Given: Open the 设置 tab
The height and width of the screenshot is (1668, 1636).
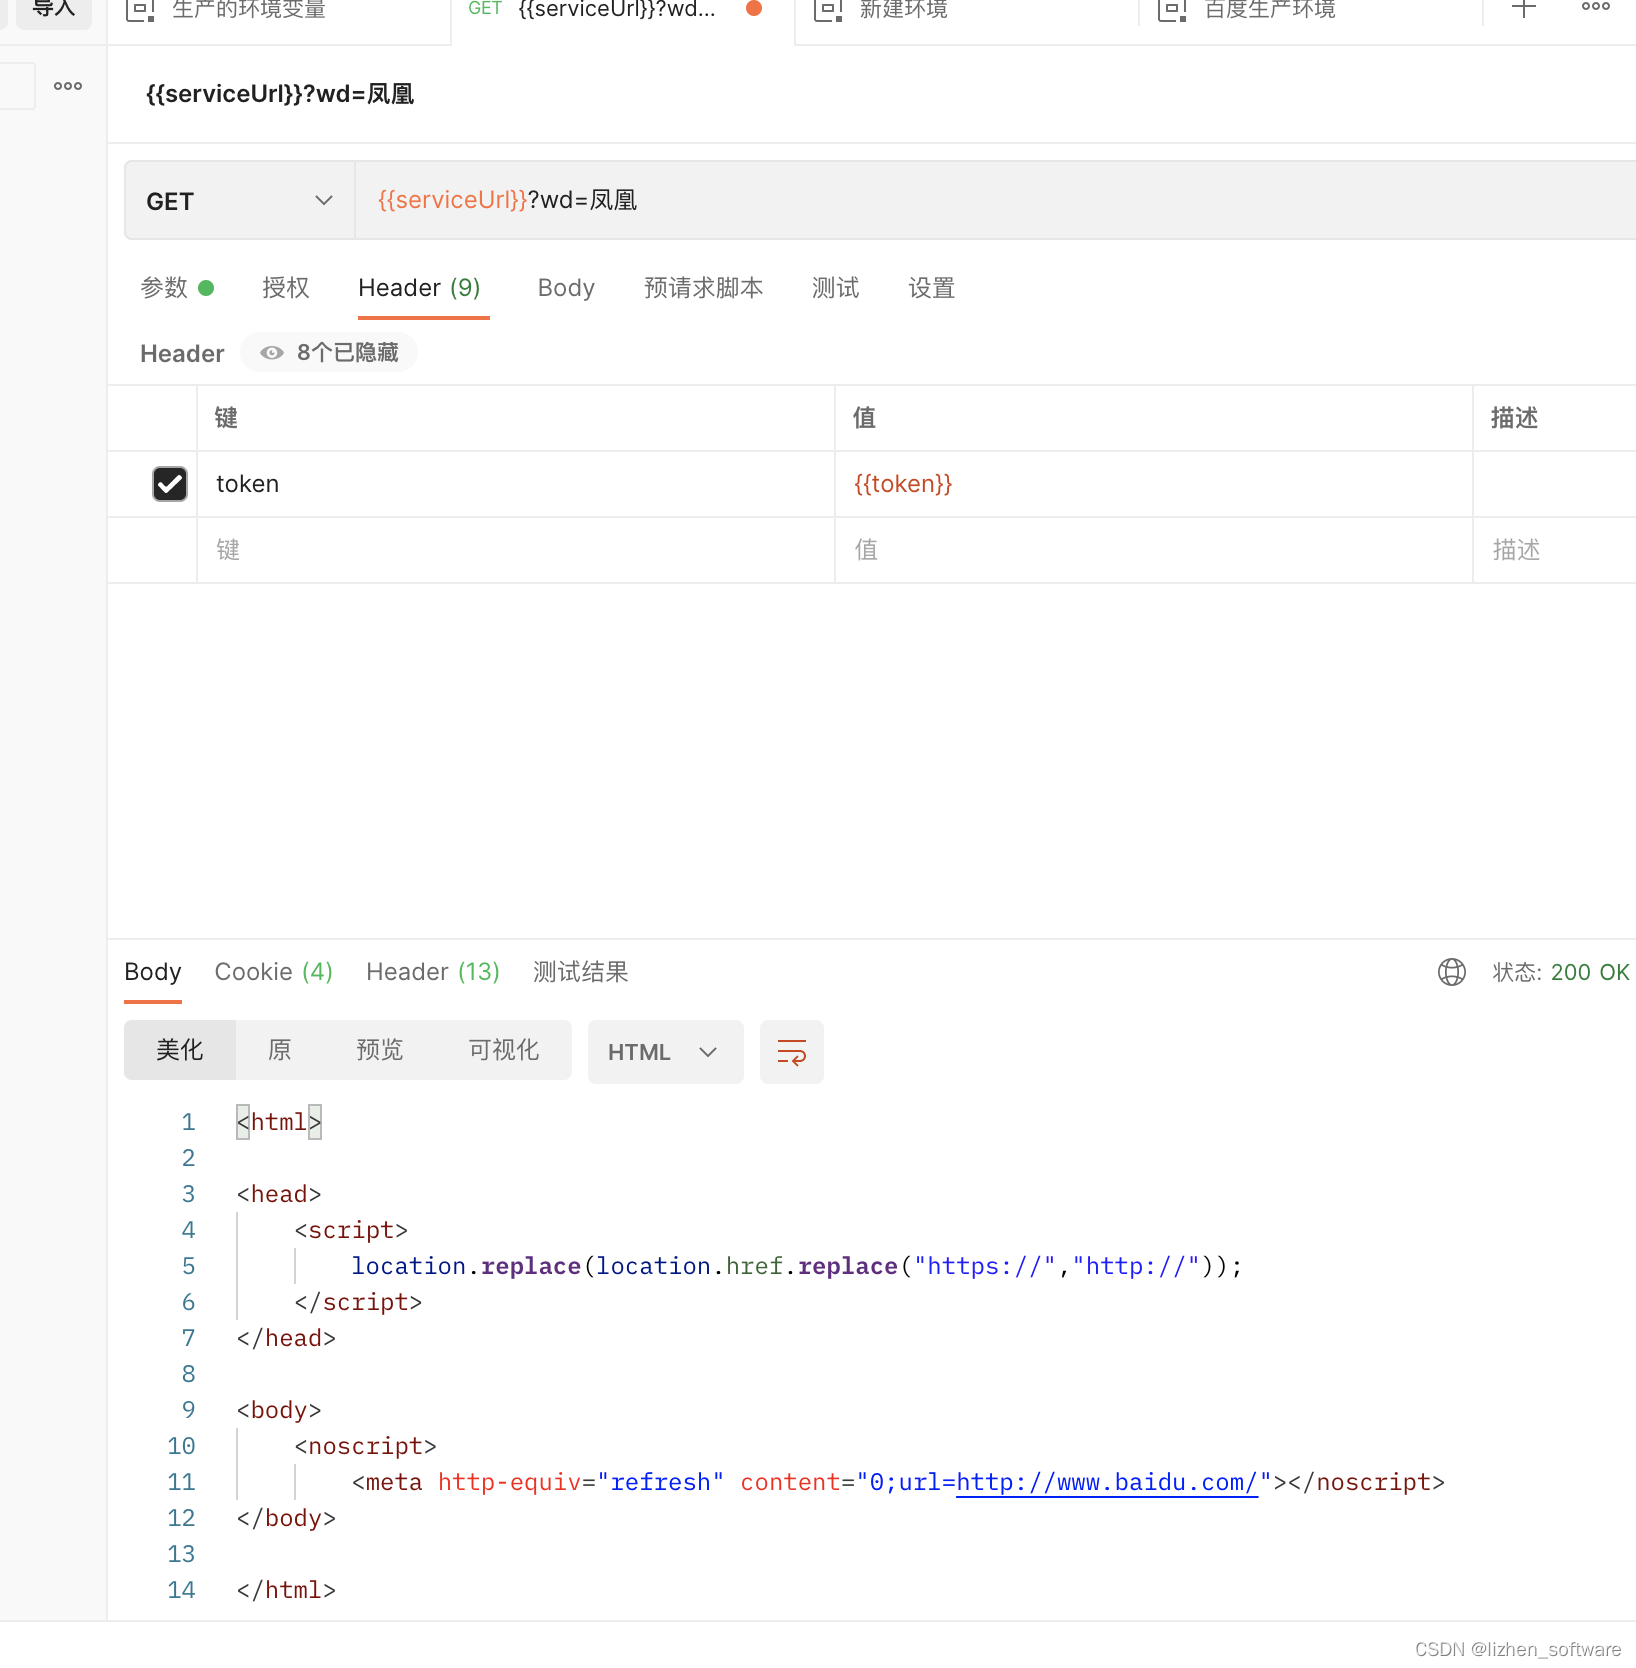Looking at the screenshot, I should click(x=931, y=288).
